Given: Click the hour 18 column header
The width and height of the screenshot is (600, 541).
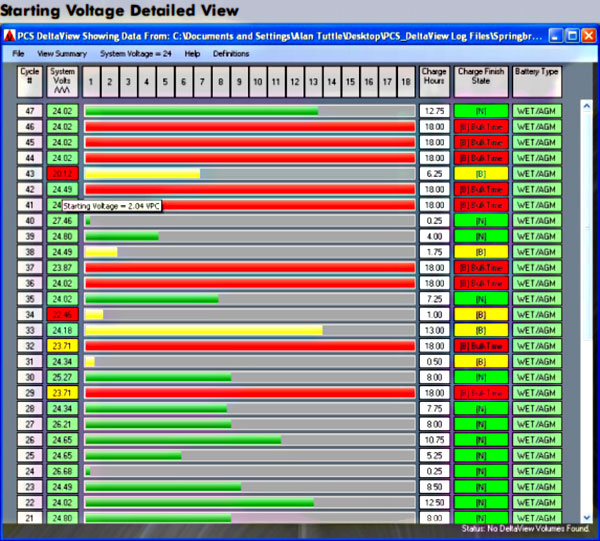Looking at the screenshot, I should [406, 81].
